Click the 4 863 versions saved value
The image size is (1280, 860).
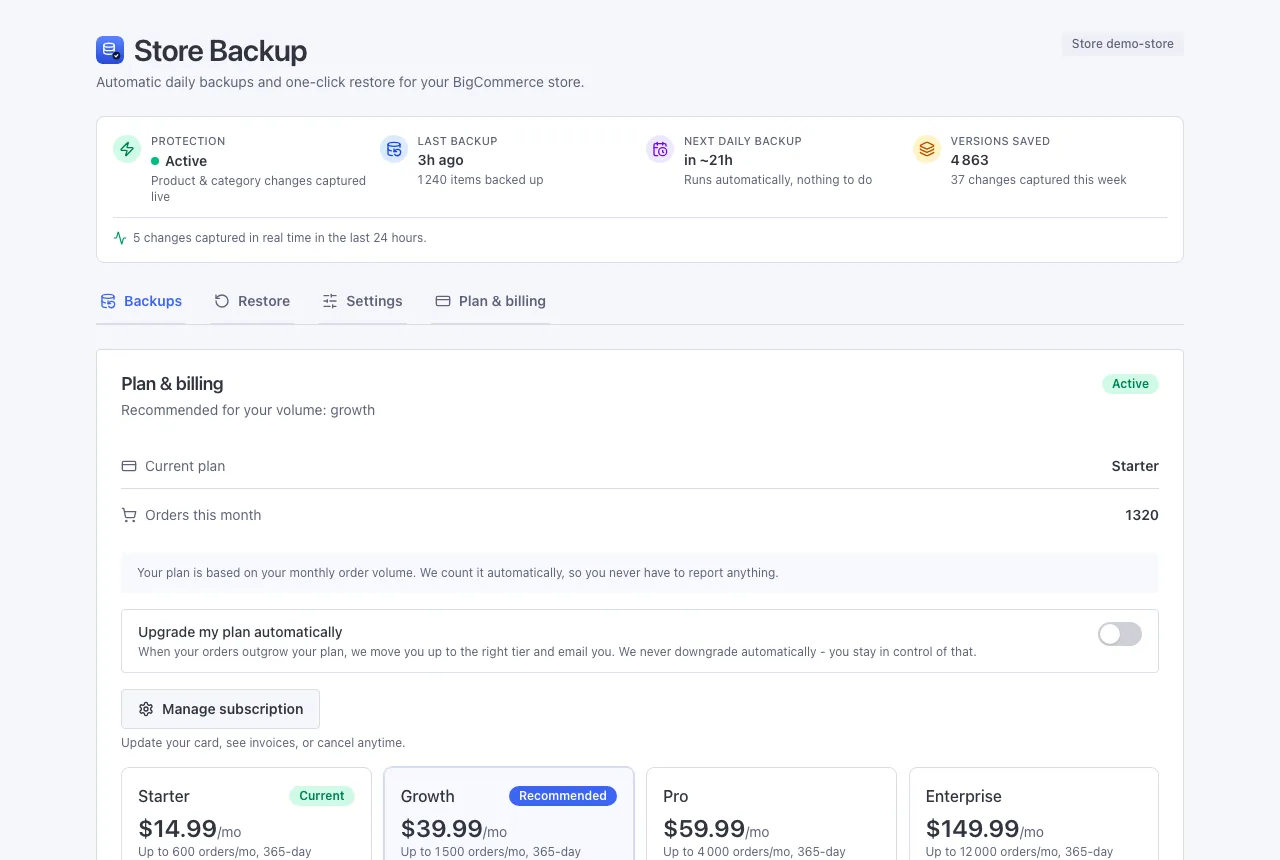969,160
